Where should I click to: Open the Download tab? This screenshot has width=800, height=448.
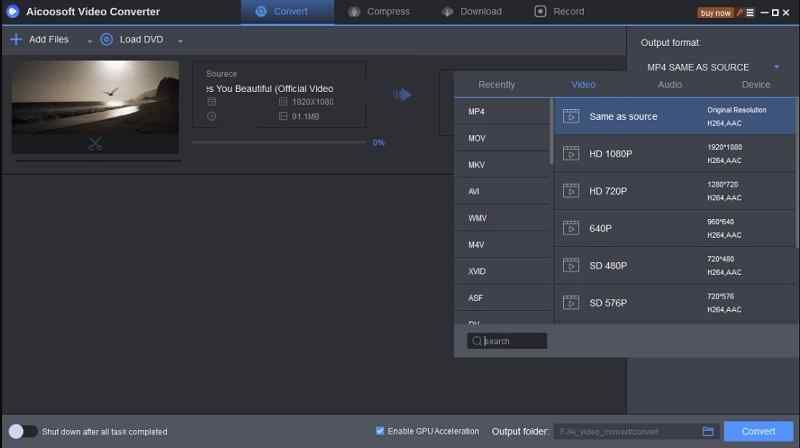coord(471,12)
